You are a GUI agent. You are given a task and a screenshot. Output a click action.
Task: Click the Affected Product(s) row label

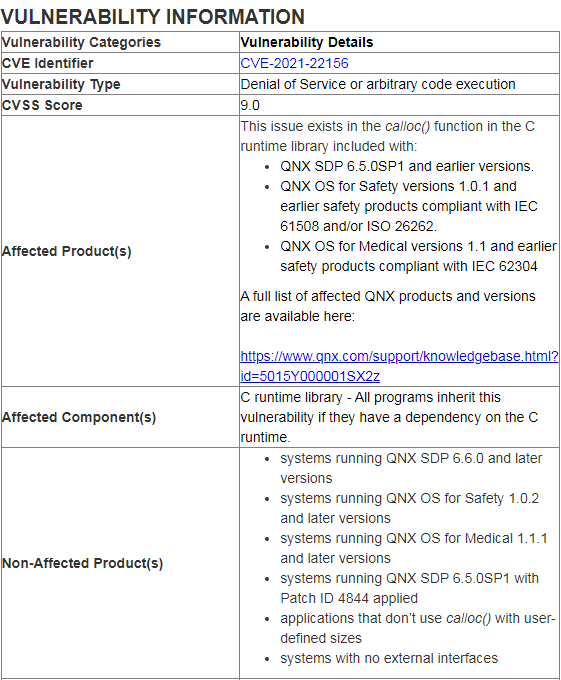[66, 251]
